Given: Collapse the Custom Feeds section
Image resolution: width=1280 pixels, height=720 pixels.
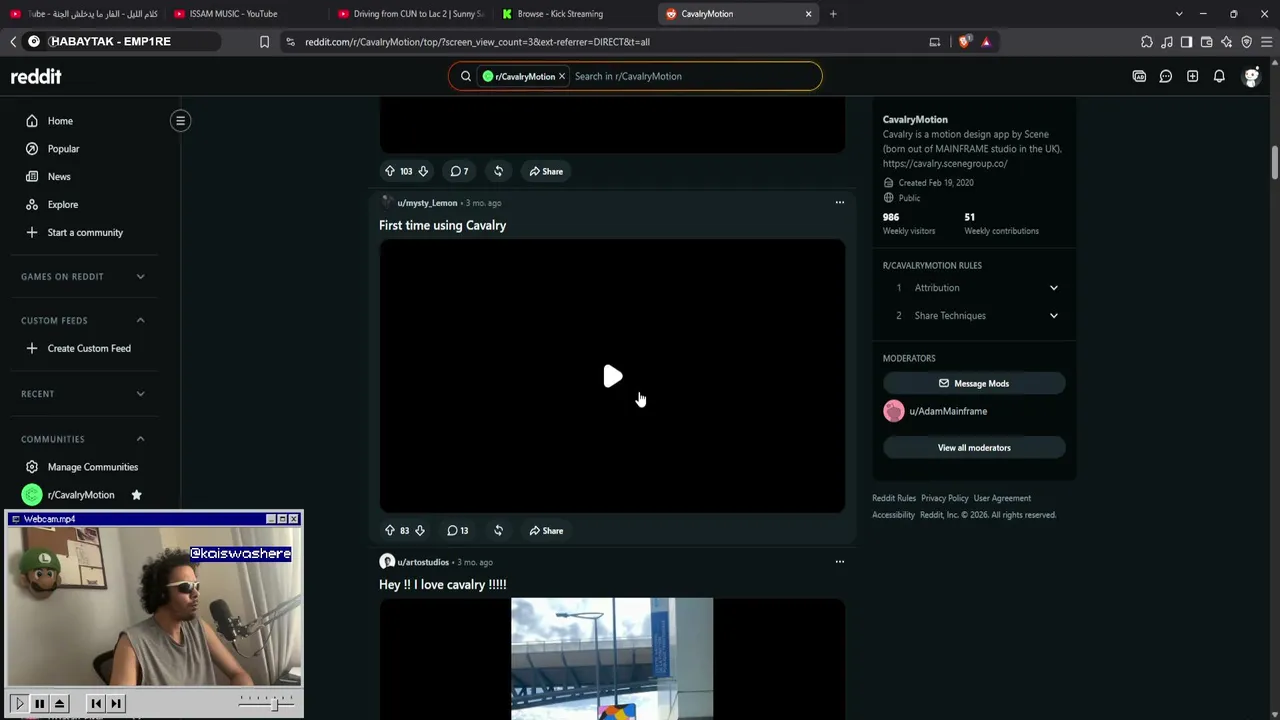Looking at the screenshot, I should coord(82,320).
